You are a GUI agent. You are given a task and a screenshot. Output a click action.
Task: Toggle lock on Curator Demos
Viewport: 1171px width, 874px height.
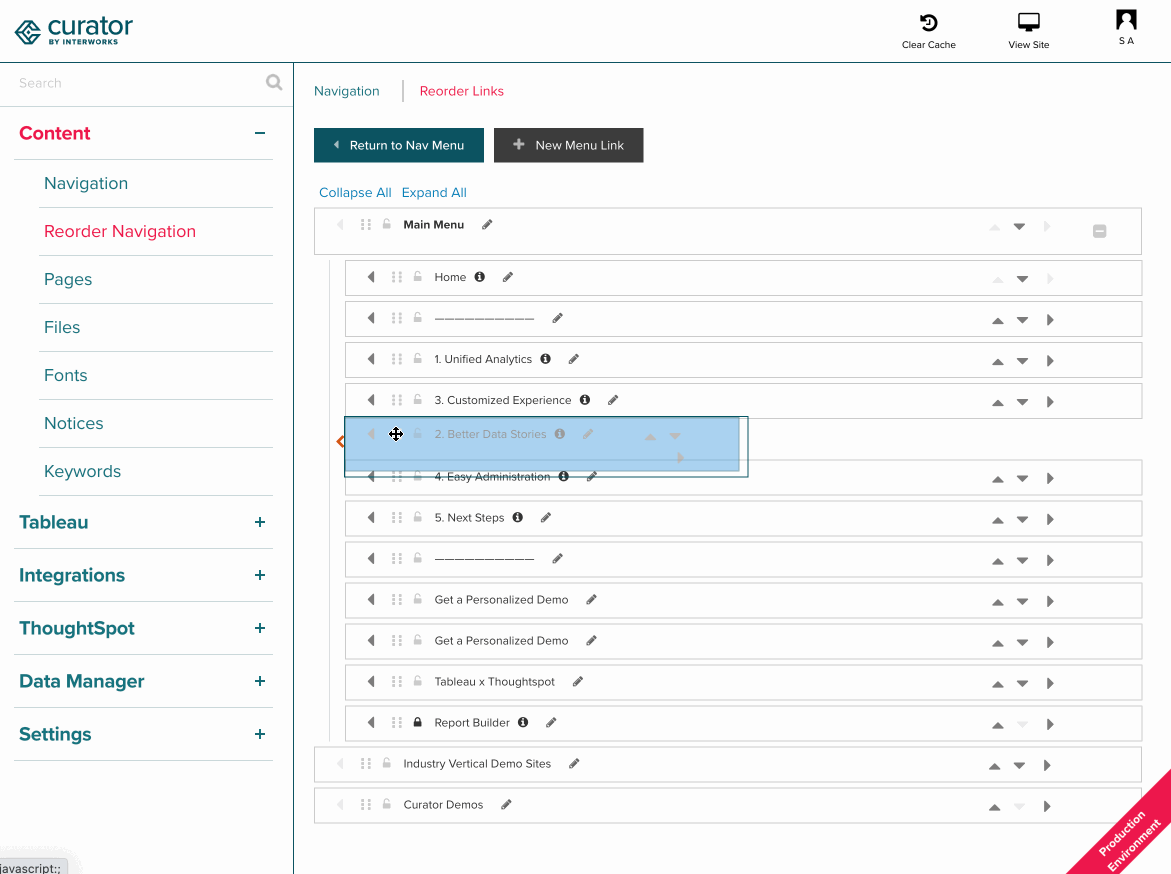[386, 805]
